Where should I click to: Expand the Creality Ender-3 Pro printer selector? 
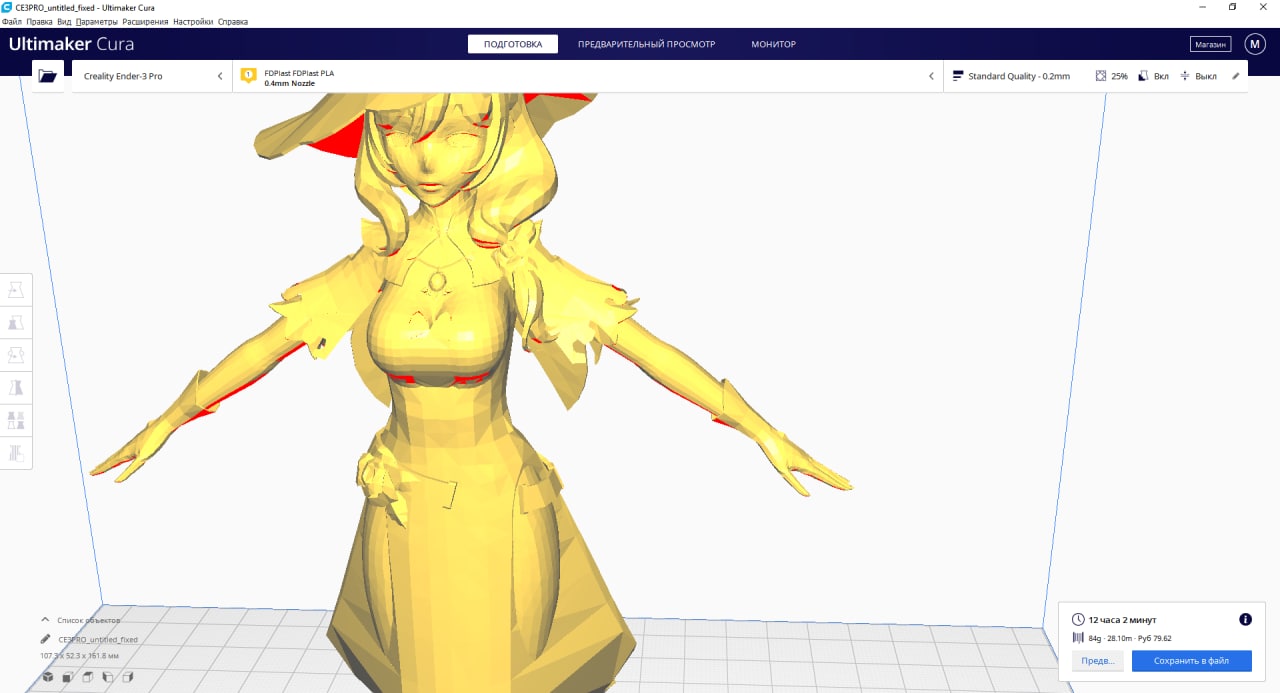151,76
